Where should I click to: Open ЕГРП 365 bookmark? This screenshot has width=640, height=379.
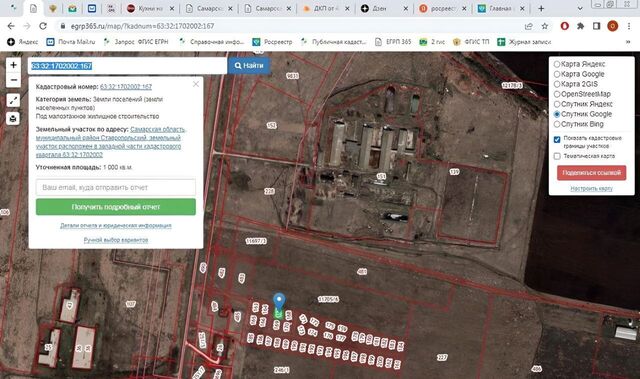point(393,42)
